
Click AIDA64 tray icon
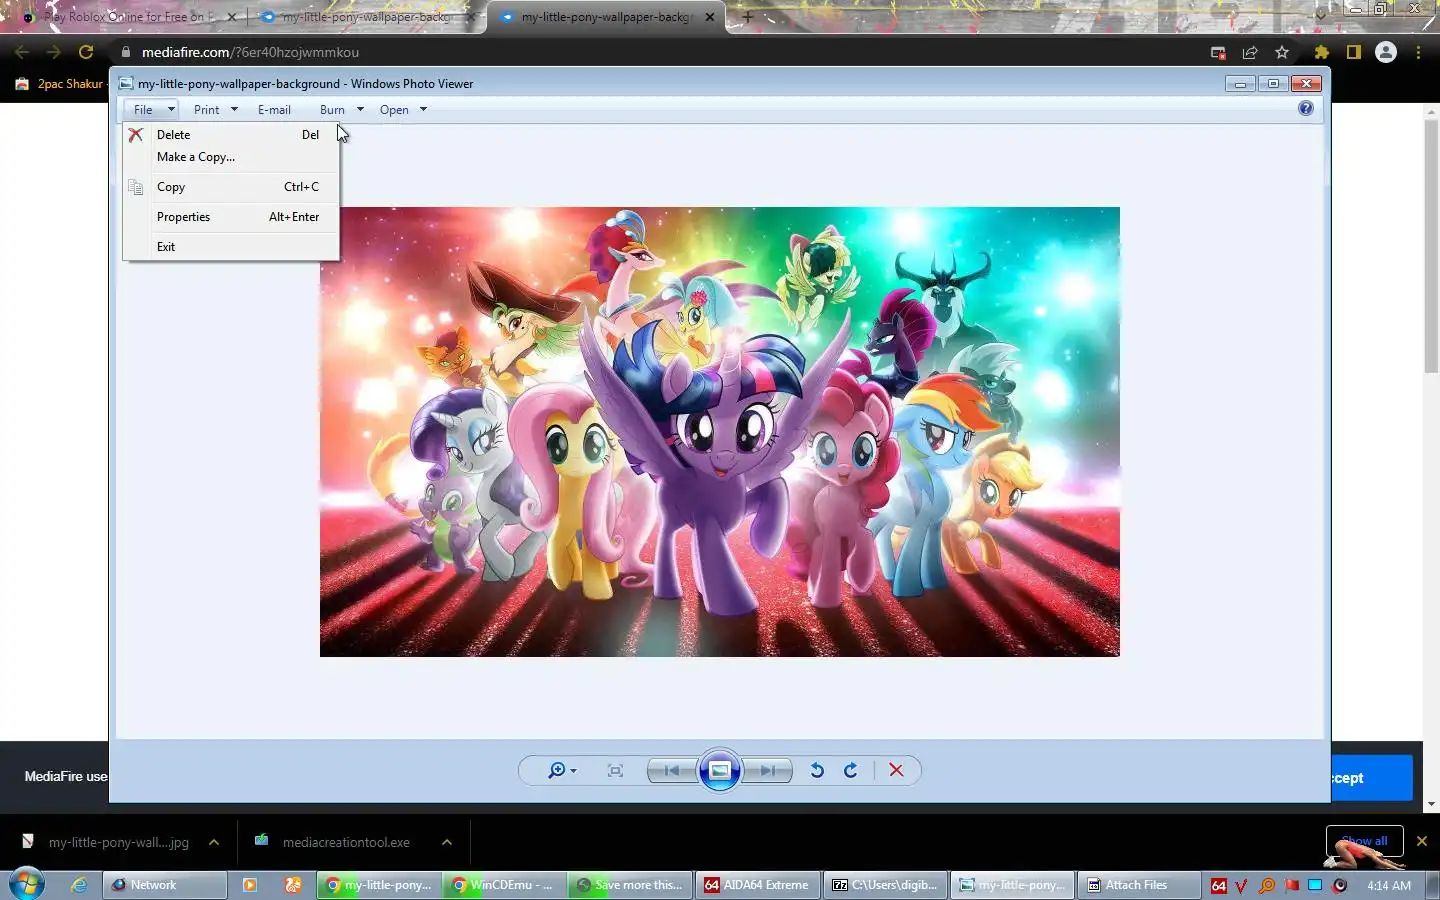(1218, 886)
